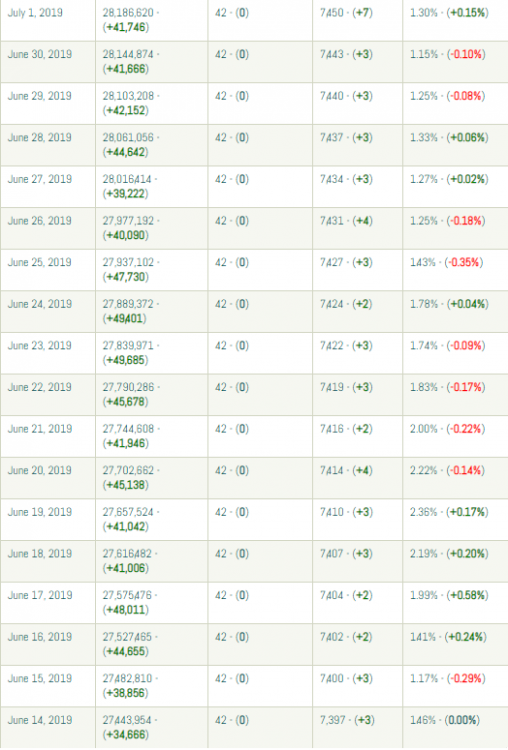Select the June 24, 2019 date

coord(40,304)
